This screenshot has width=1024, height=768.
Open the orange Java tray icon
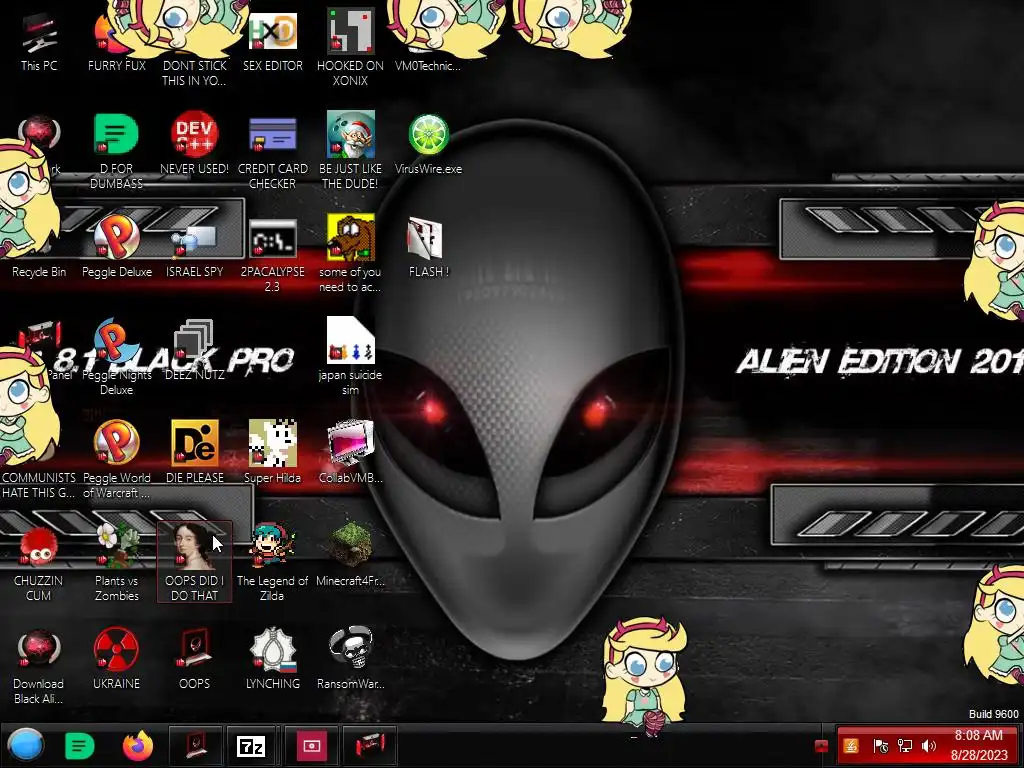click(x=851, y=746)
